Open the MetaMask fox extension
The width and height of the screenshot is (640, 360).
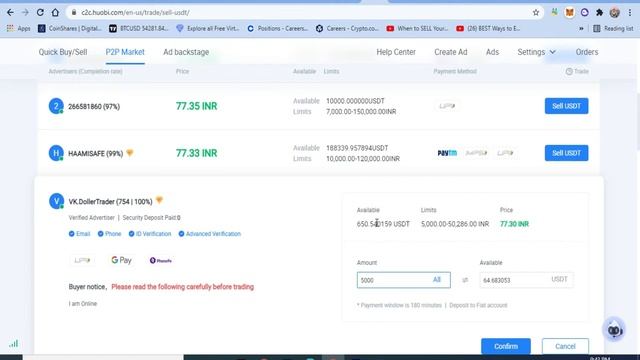[x=569, y=13]
